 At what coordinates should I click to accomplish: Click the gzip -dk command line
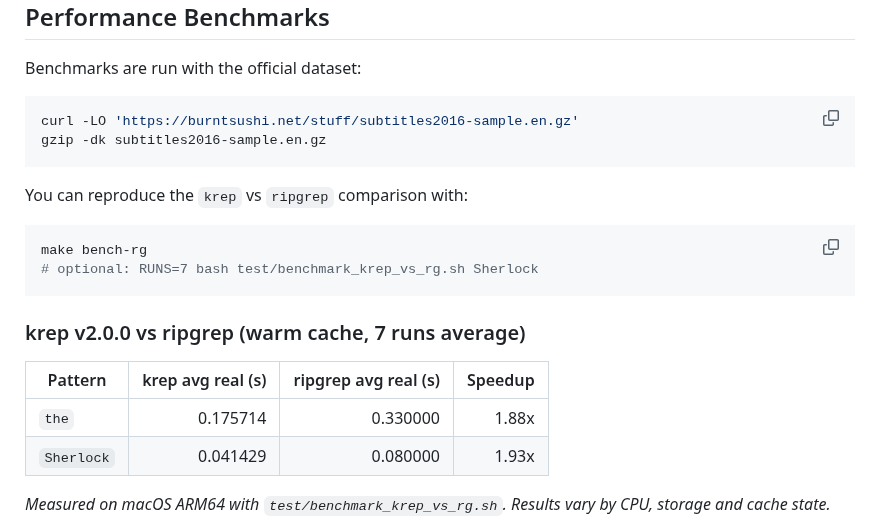[183, 140]
